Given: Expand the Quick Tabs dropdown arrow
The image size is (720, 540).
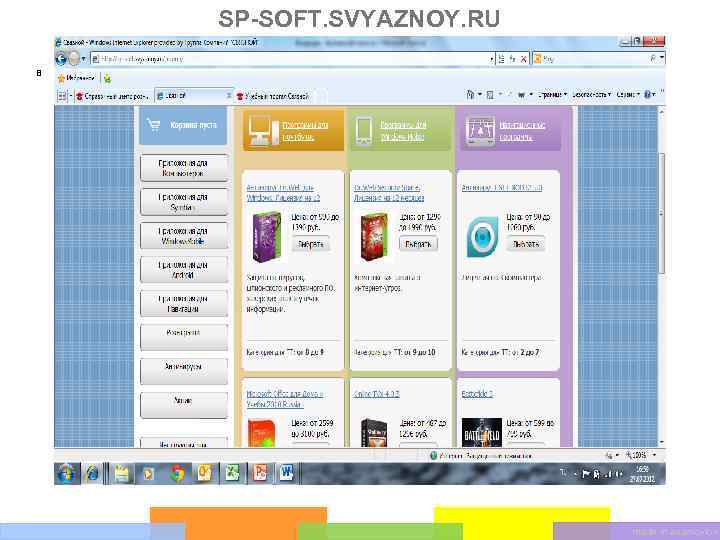Looking at the screenshot, I should point(71,96).
